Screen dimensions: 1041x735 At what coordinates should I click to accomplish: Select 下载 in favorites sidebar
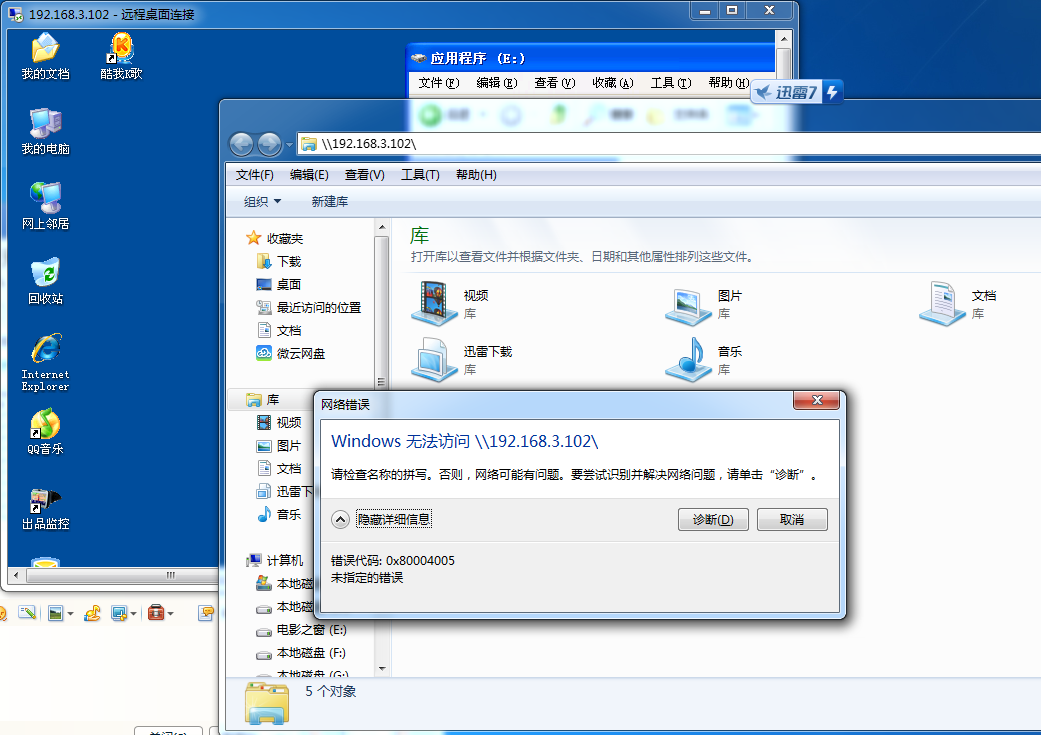pyautogui.click(x=279, y=262)
